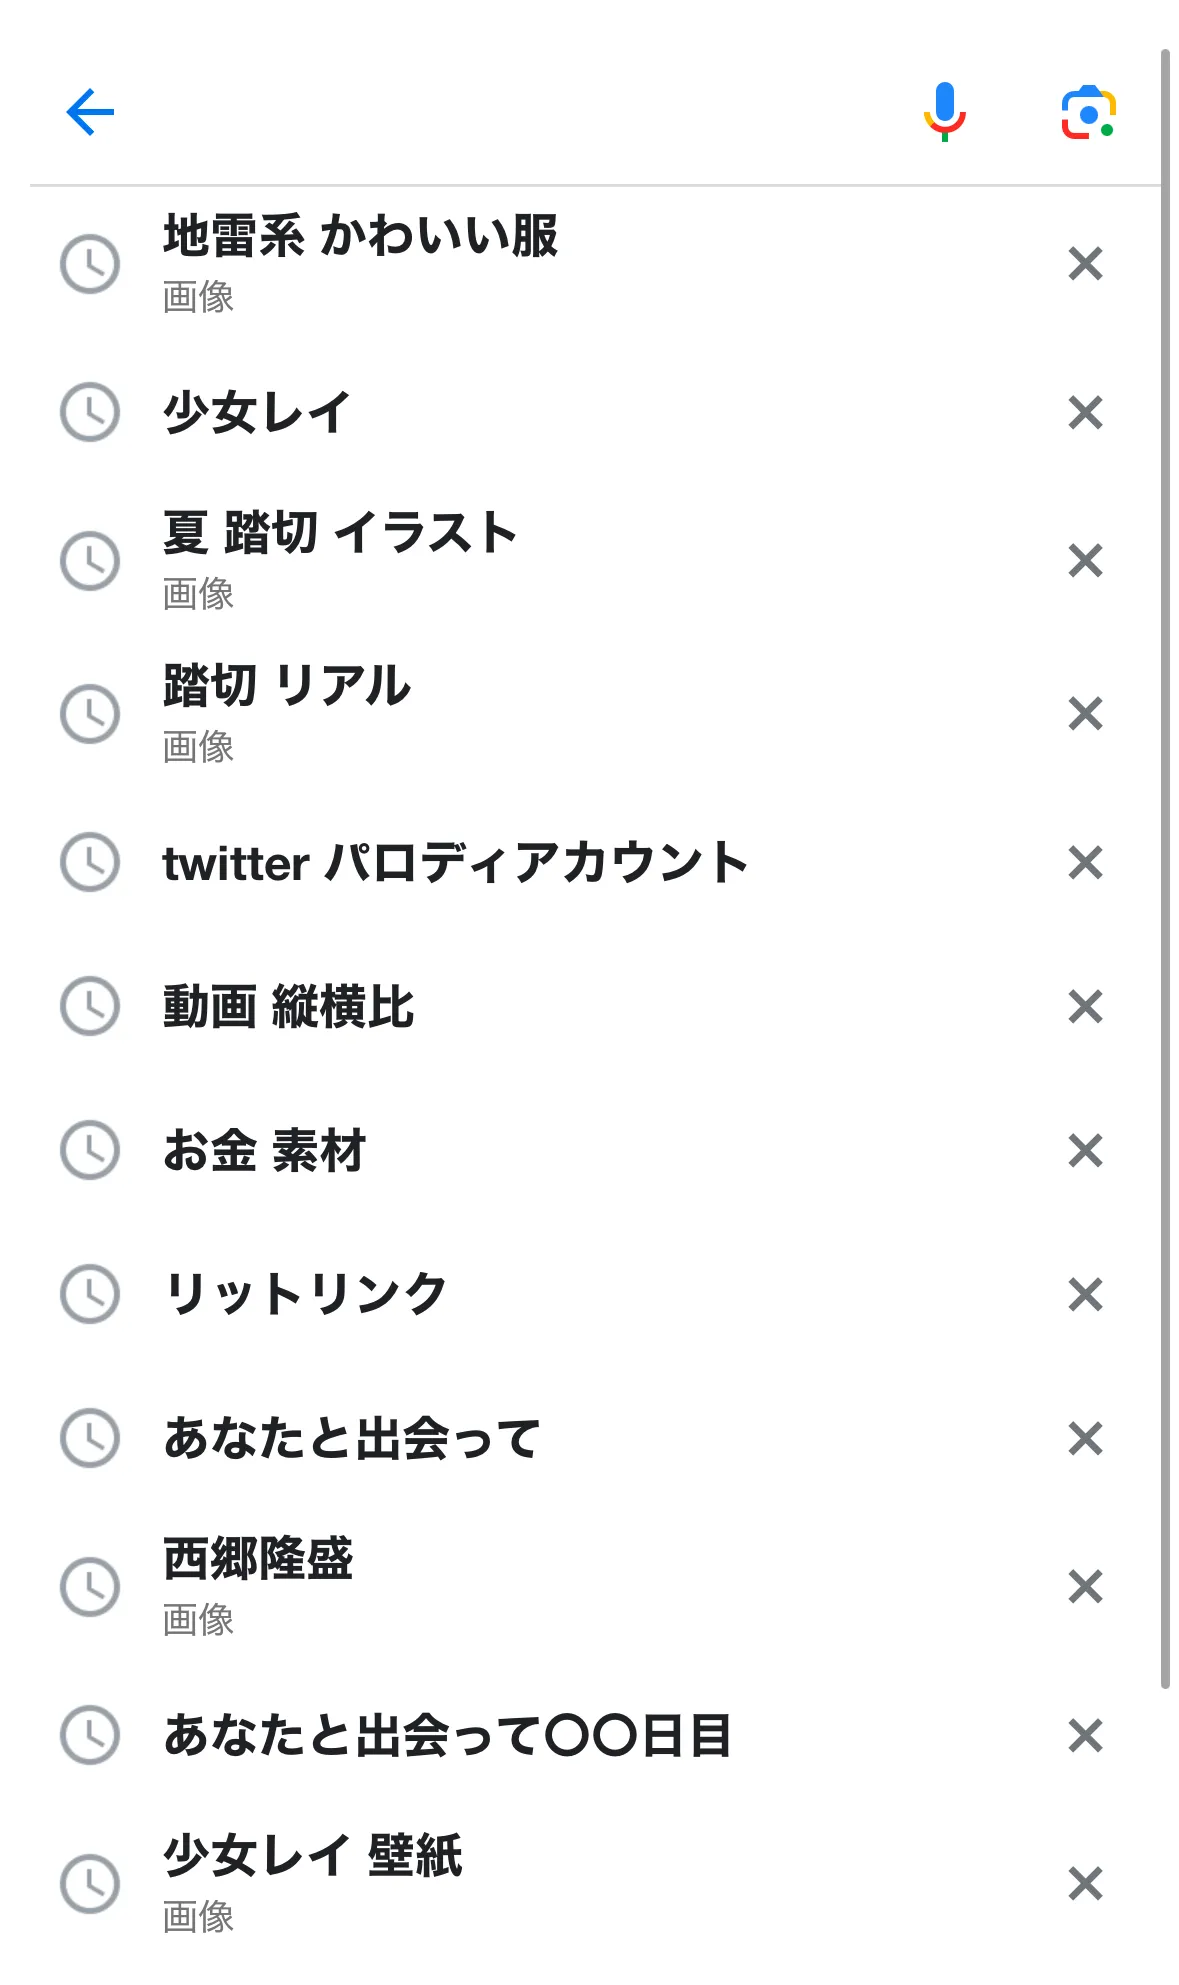
Task: Delete the 動画 縦横比 suggestion
Action: point(1085,1006)
